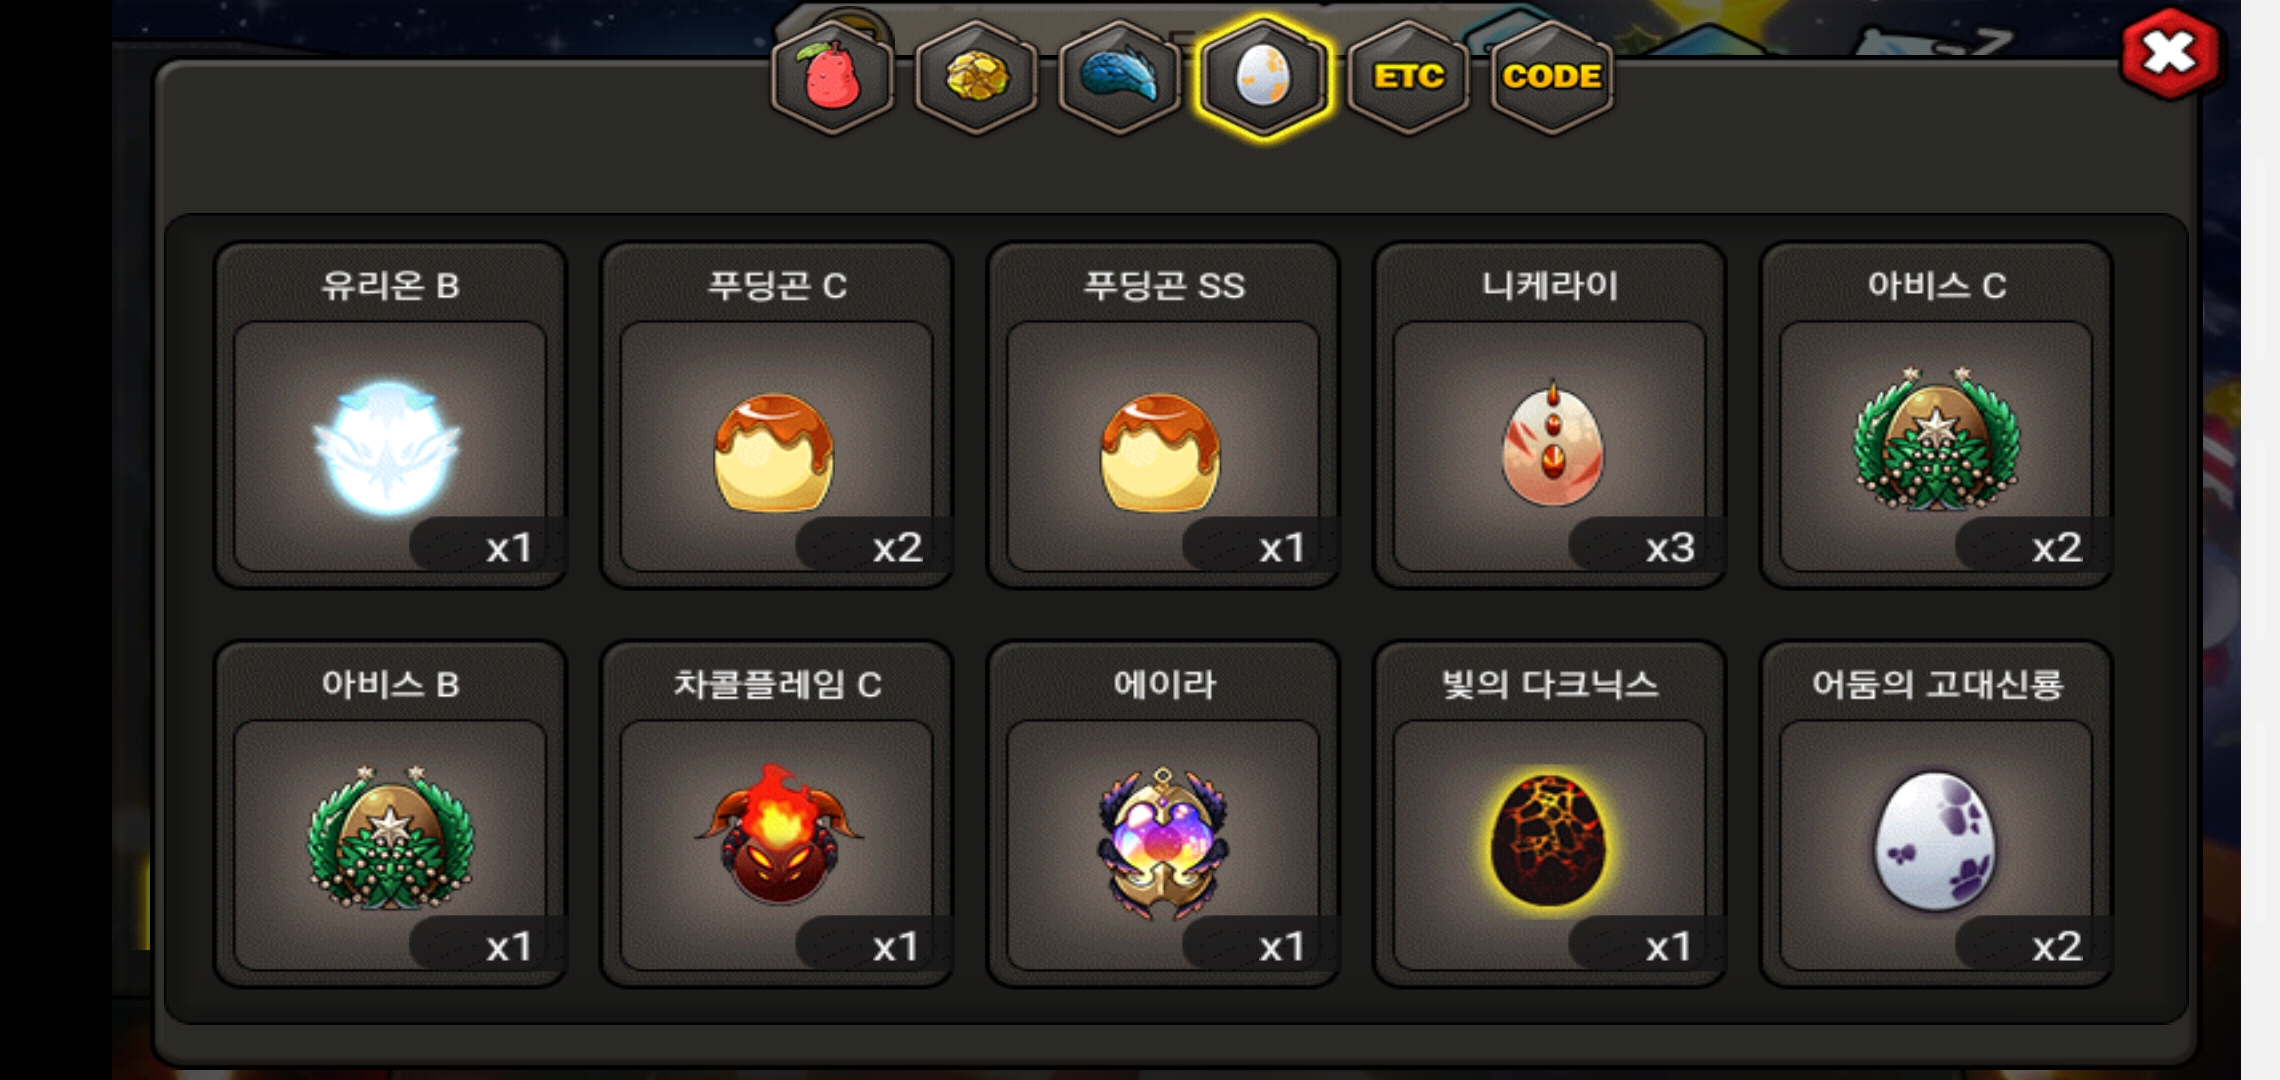This screenshot has width=2280, height=1080.
Task: Click the 차콜플레임 C item title
Action: pos(777,684)
